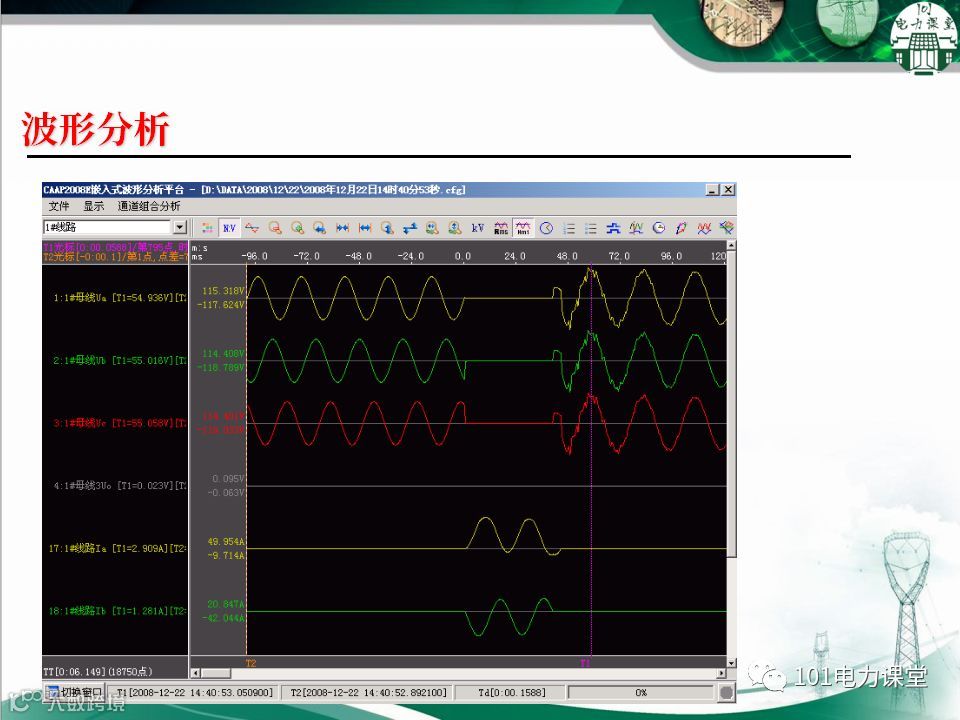Click the blue impedance symbol icon
The image size is (960, 720).
pos(613,228)
